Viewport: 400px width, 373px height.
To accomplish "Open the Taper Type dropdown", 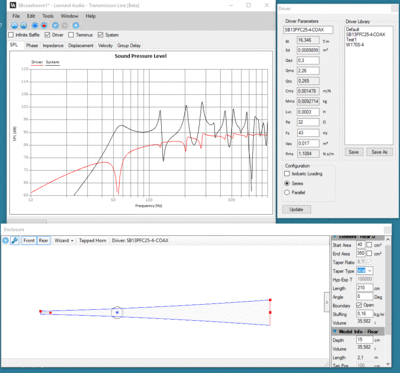I will (x=365, y=271).
